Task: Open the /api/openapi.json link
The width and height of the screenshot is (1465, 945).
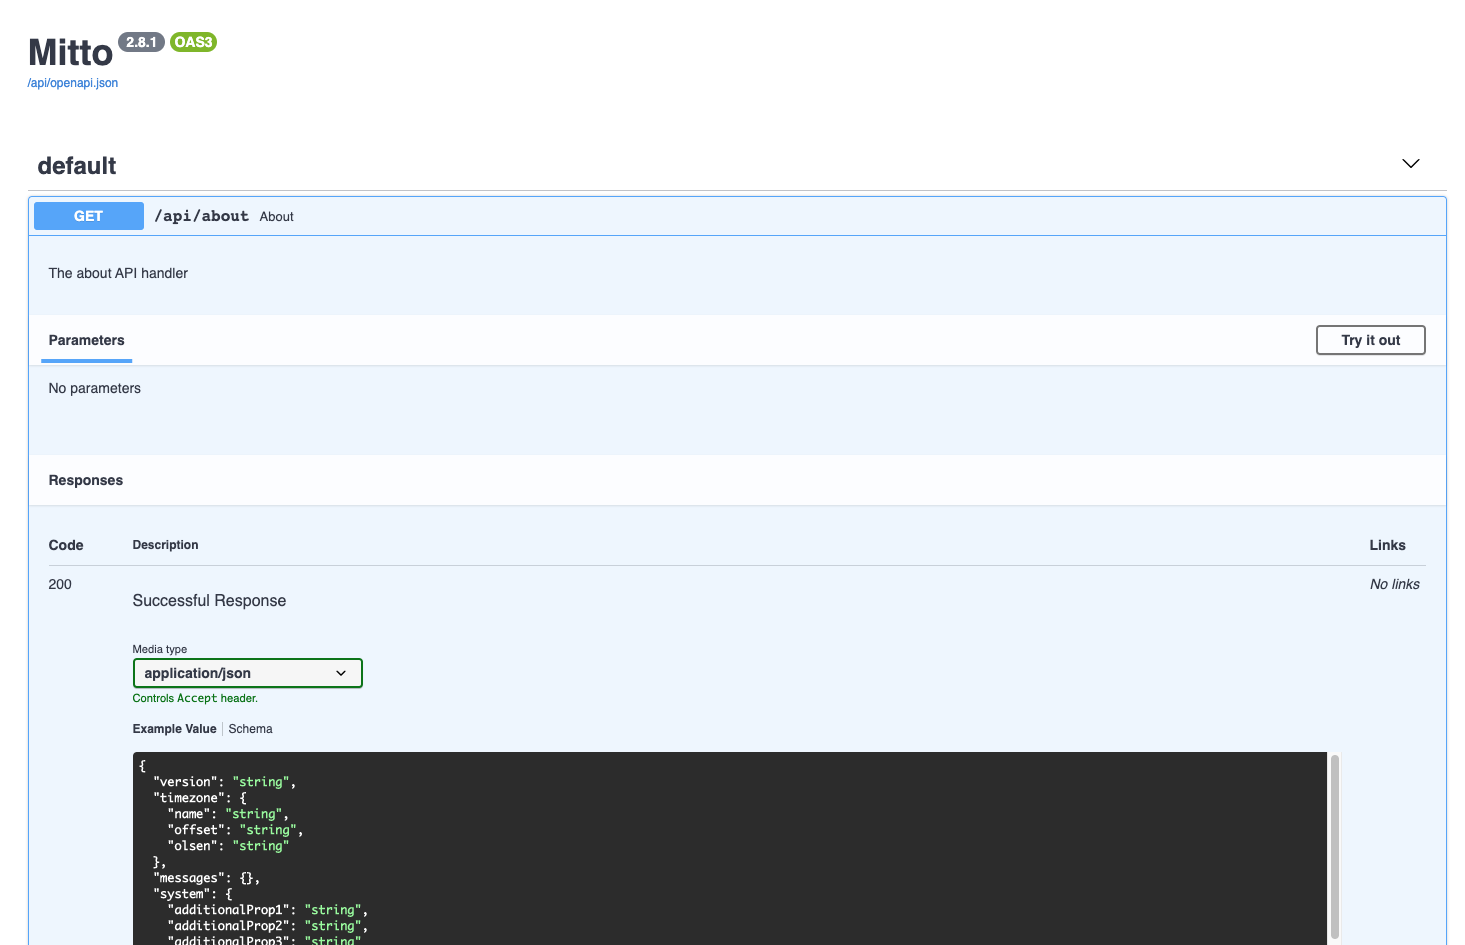Action: (73, 83)
